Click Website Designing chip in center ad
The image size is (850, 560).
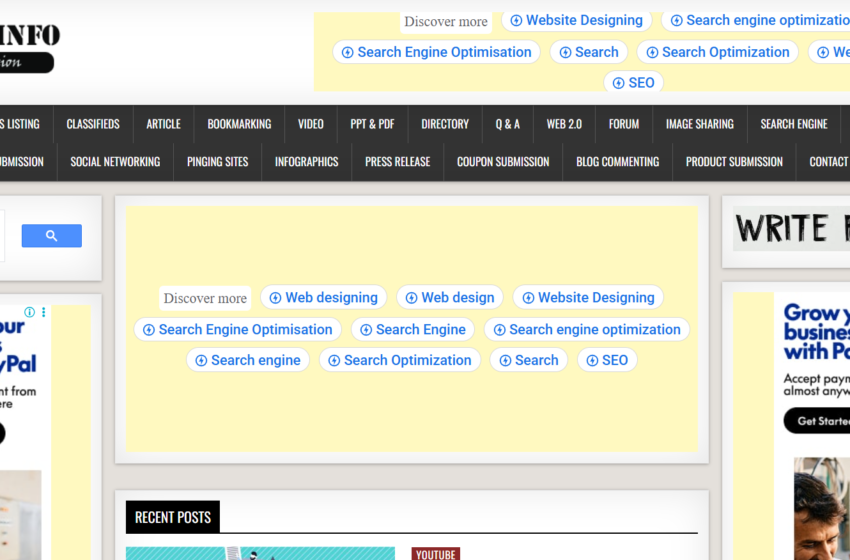(588, 298)
